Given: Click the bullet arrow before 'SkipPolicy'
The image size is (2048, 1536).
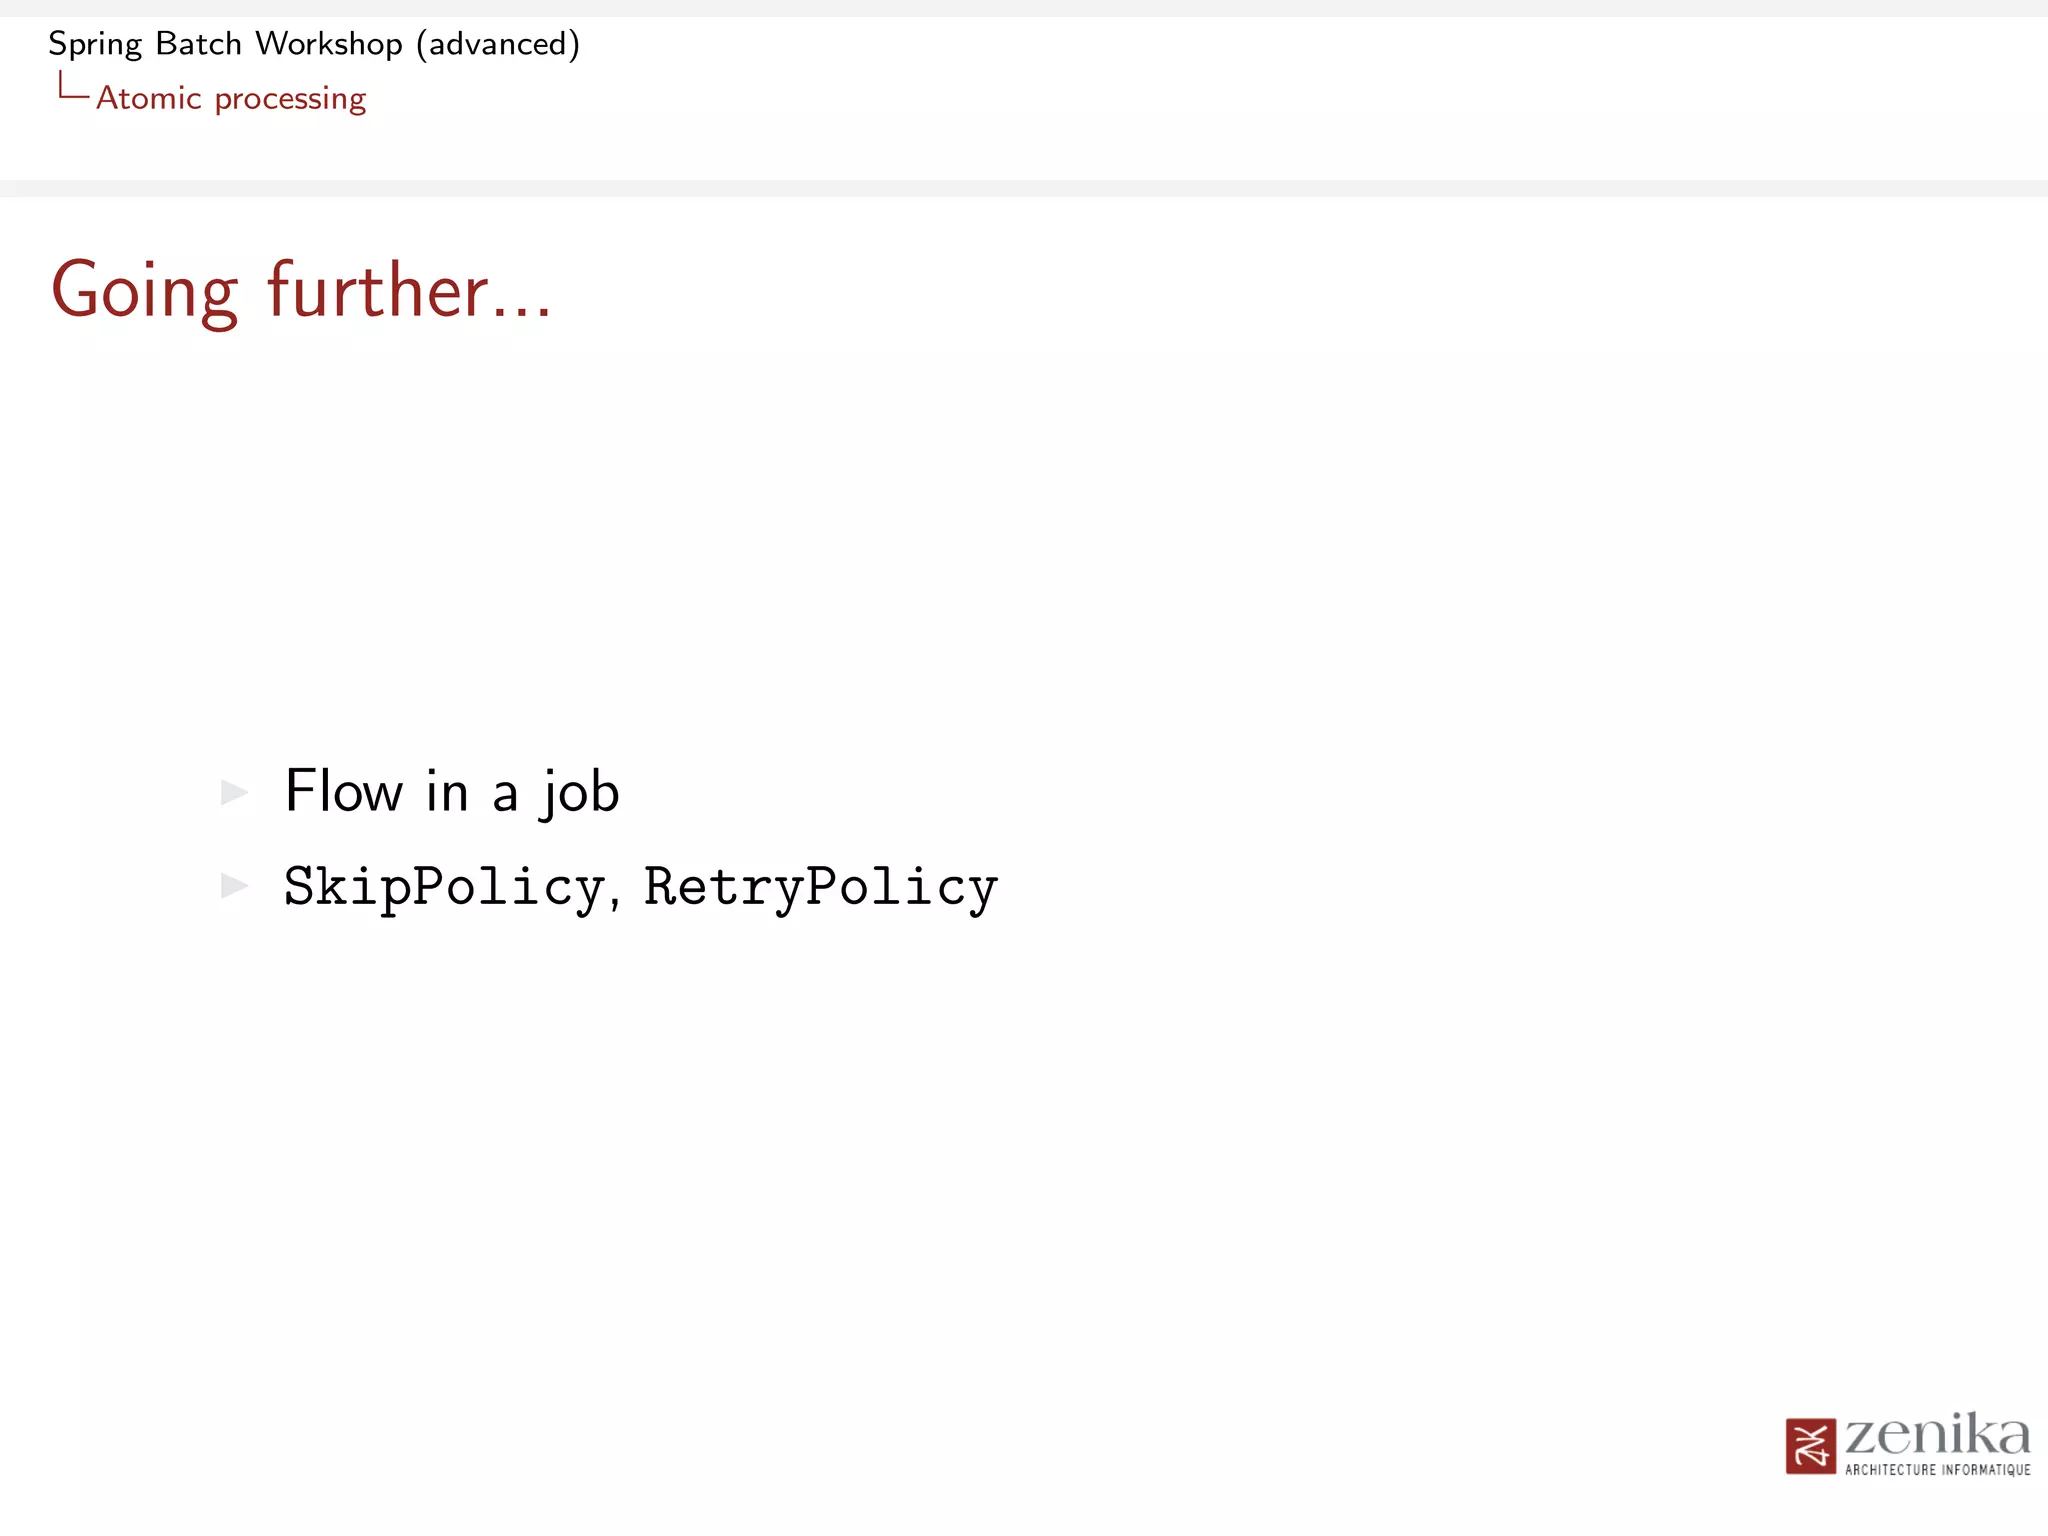Looking at the screenshot, I should coord(234,886).
